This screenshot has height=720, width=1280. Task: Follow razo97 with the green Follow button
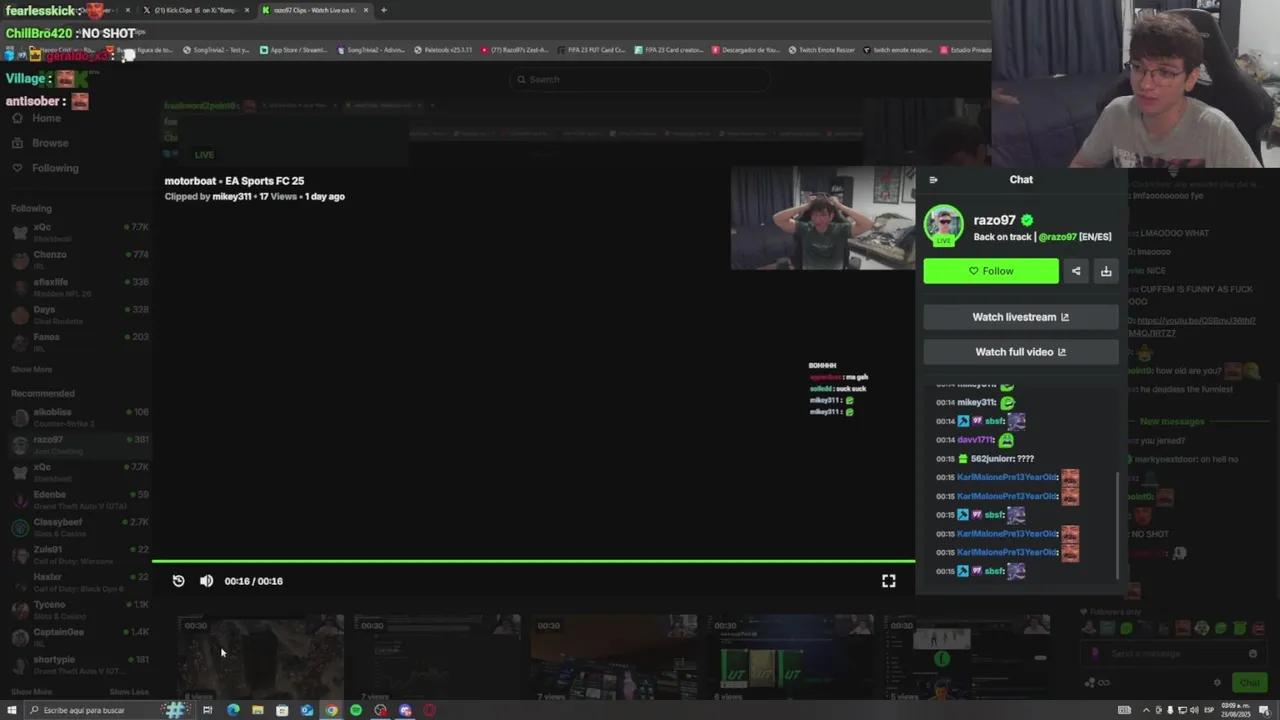click(991, 271)
